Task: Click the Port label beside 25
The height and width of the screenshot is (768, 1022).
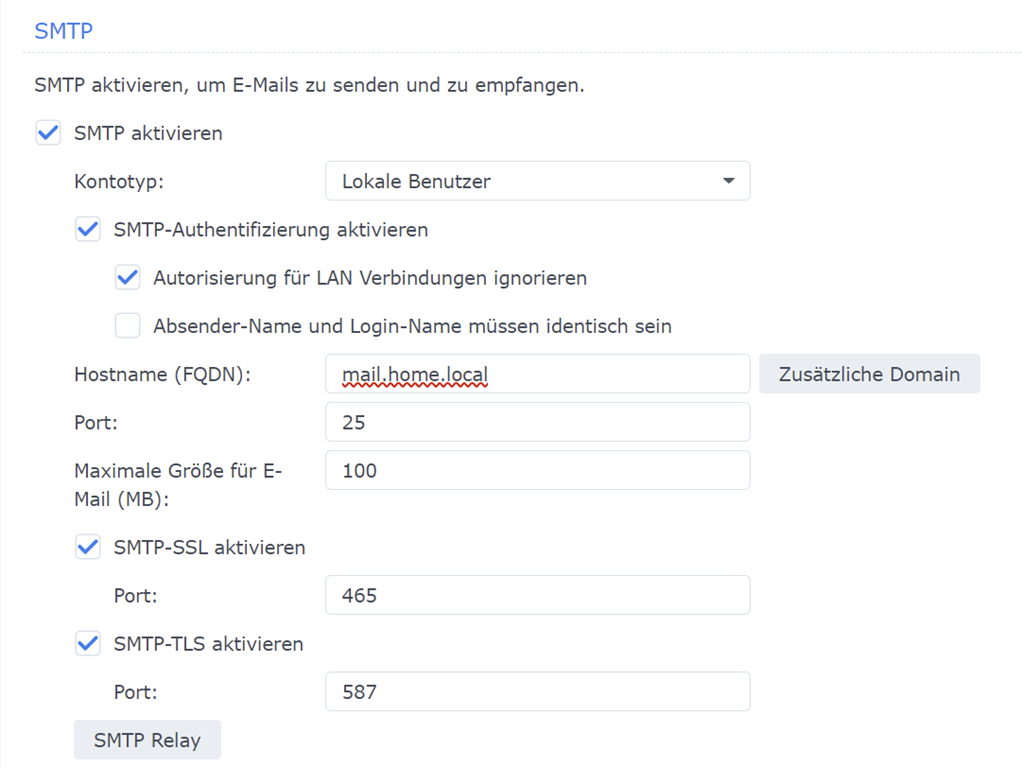Action: (x=96, y=423)
